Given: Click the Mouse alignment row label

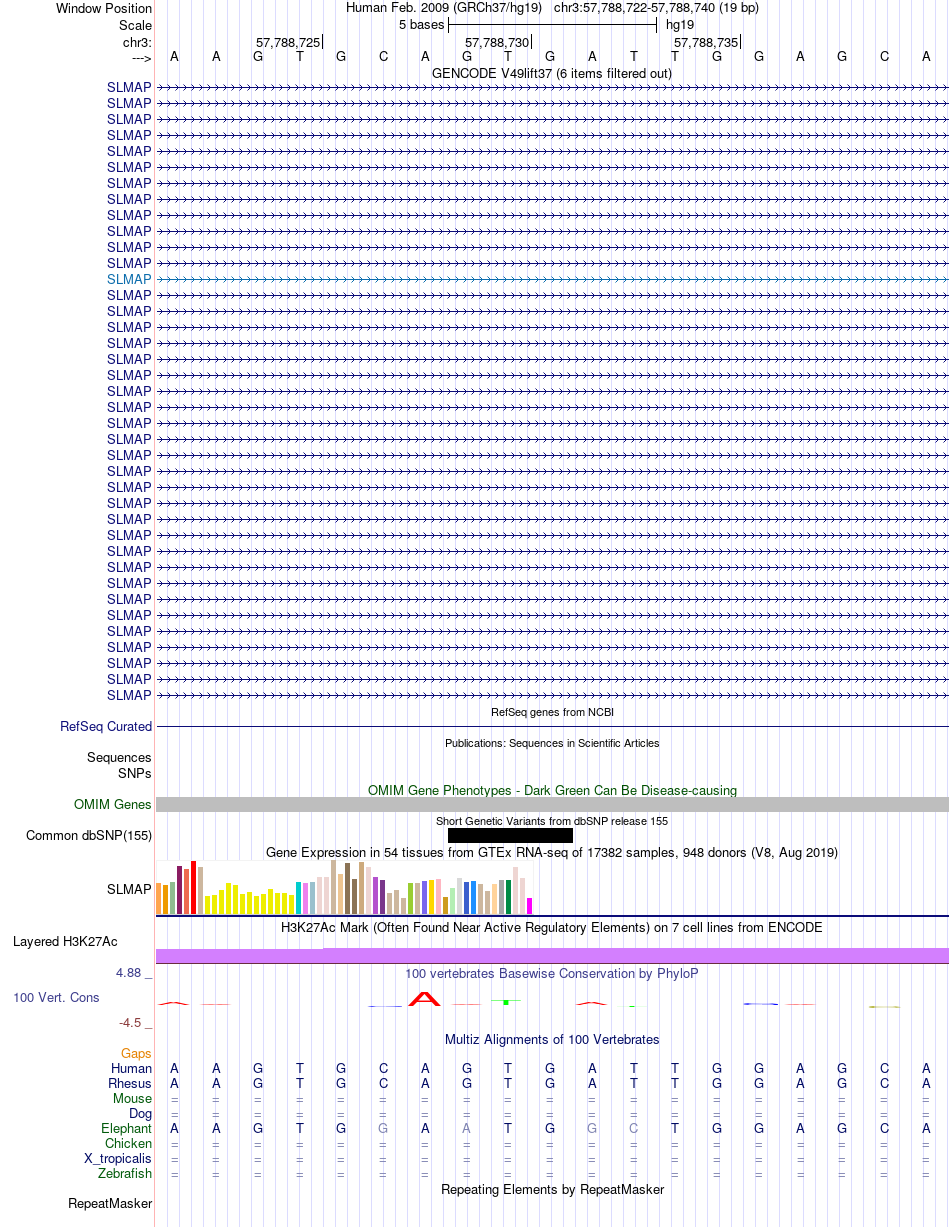Looking at the screenshot, I should (132, 1099).
